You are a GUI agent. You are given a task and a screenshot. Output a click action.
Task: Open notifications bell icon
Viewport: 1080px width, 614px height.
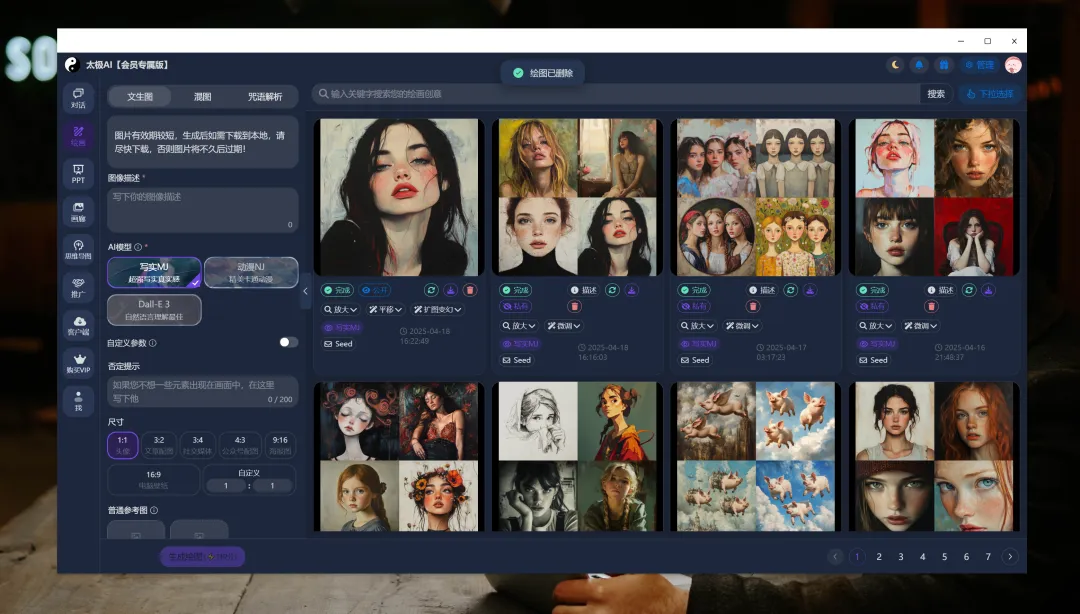(919, 65)
